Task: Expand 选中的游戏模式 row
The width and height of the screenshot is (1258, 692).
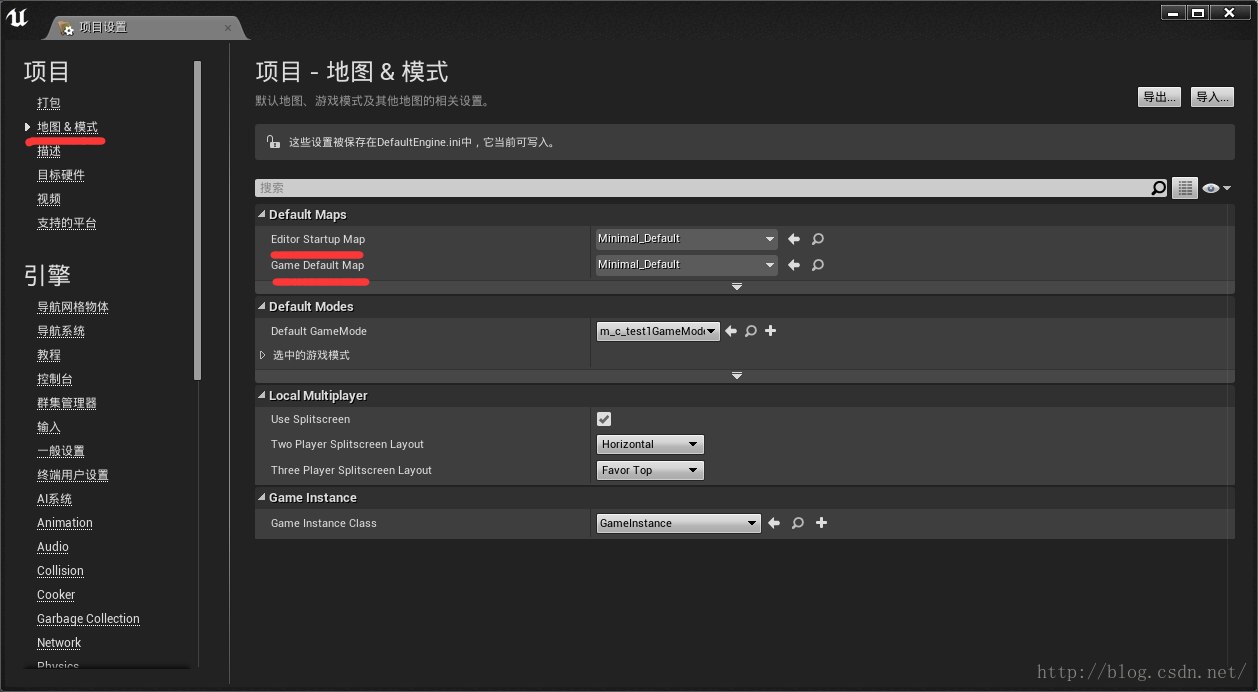Action: click(x=263, y=355)
